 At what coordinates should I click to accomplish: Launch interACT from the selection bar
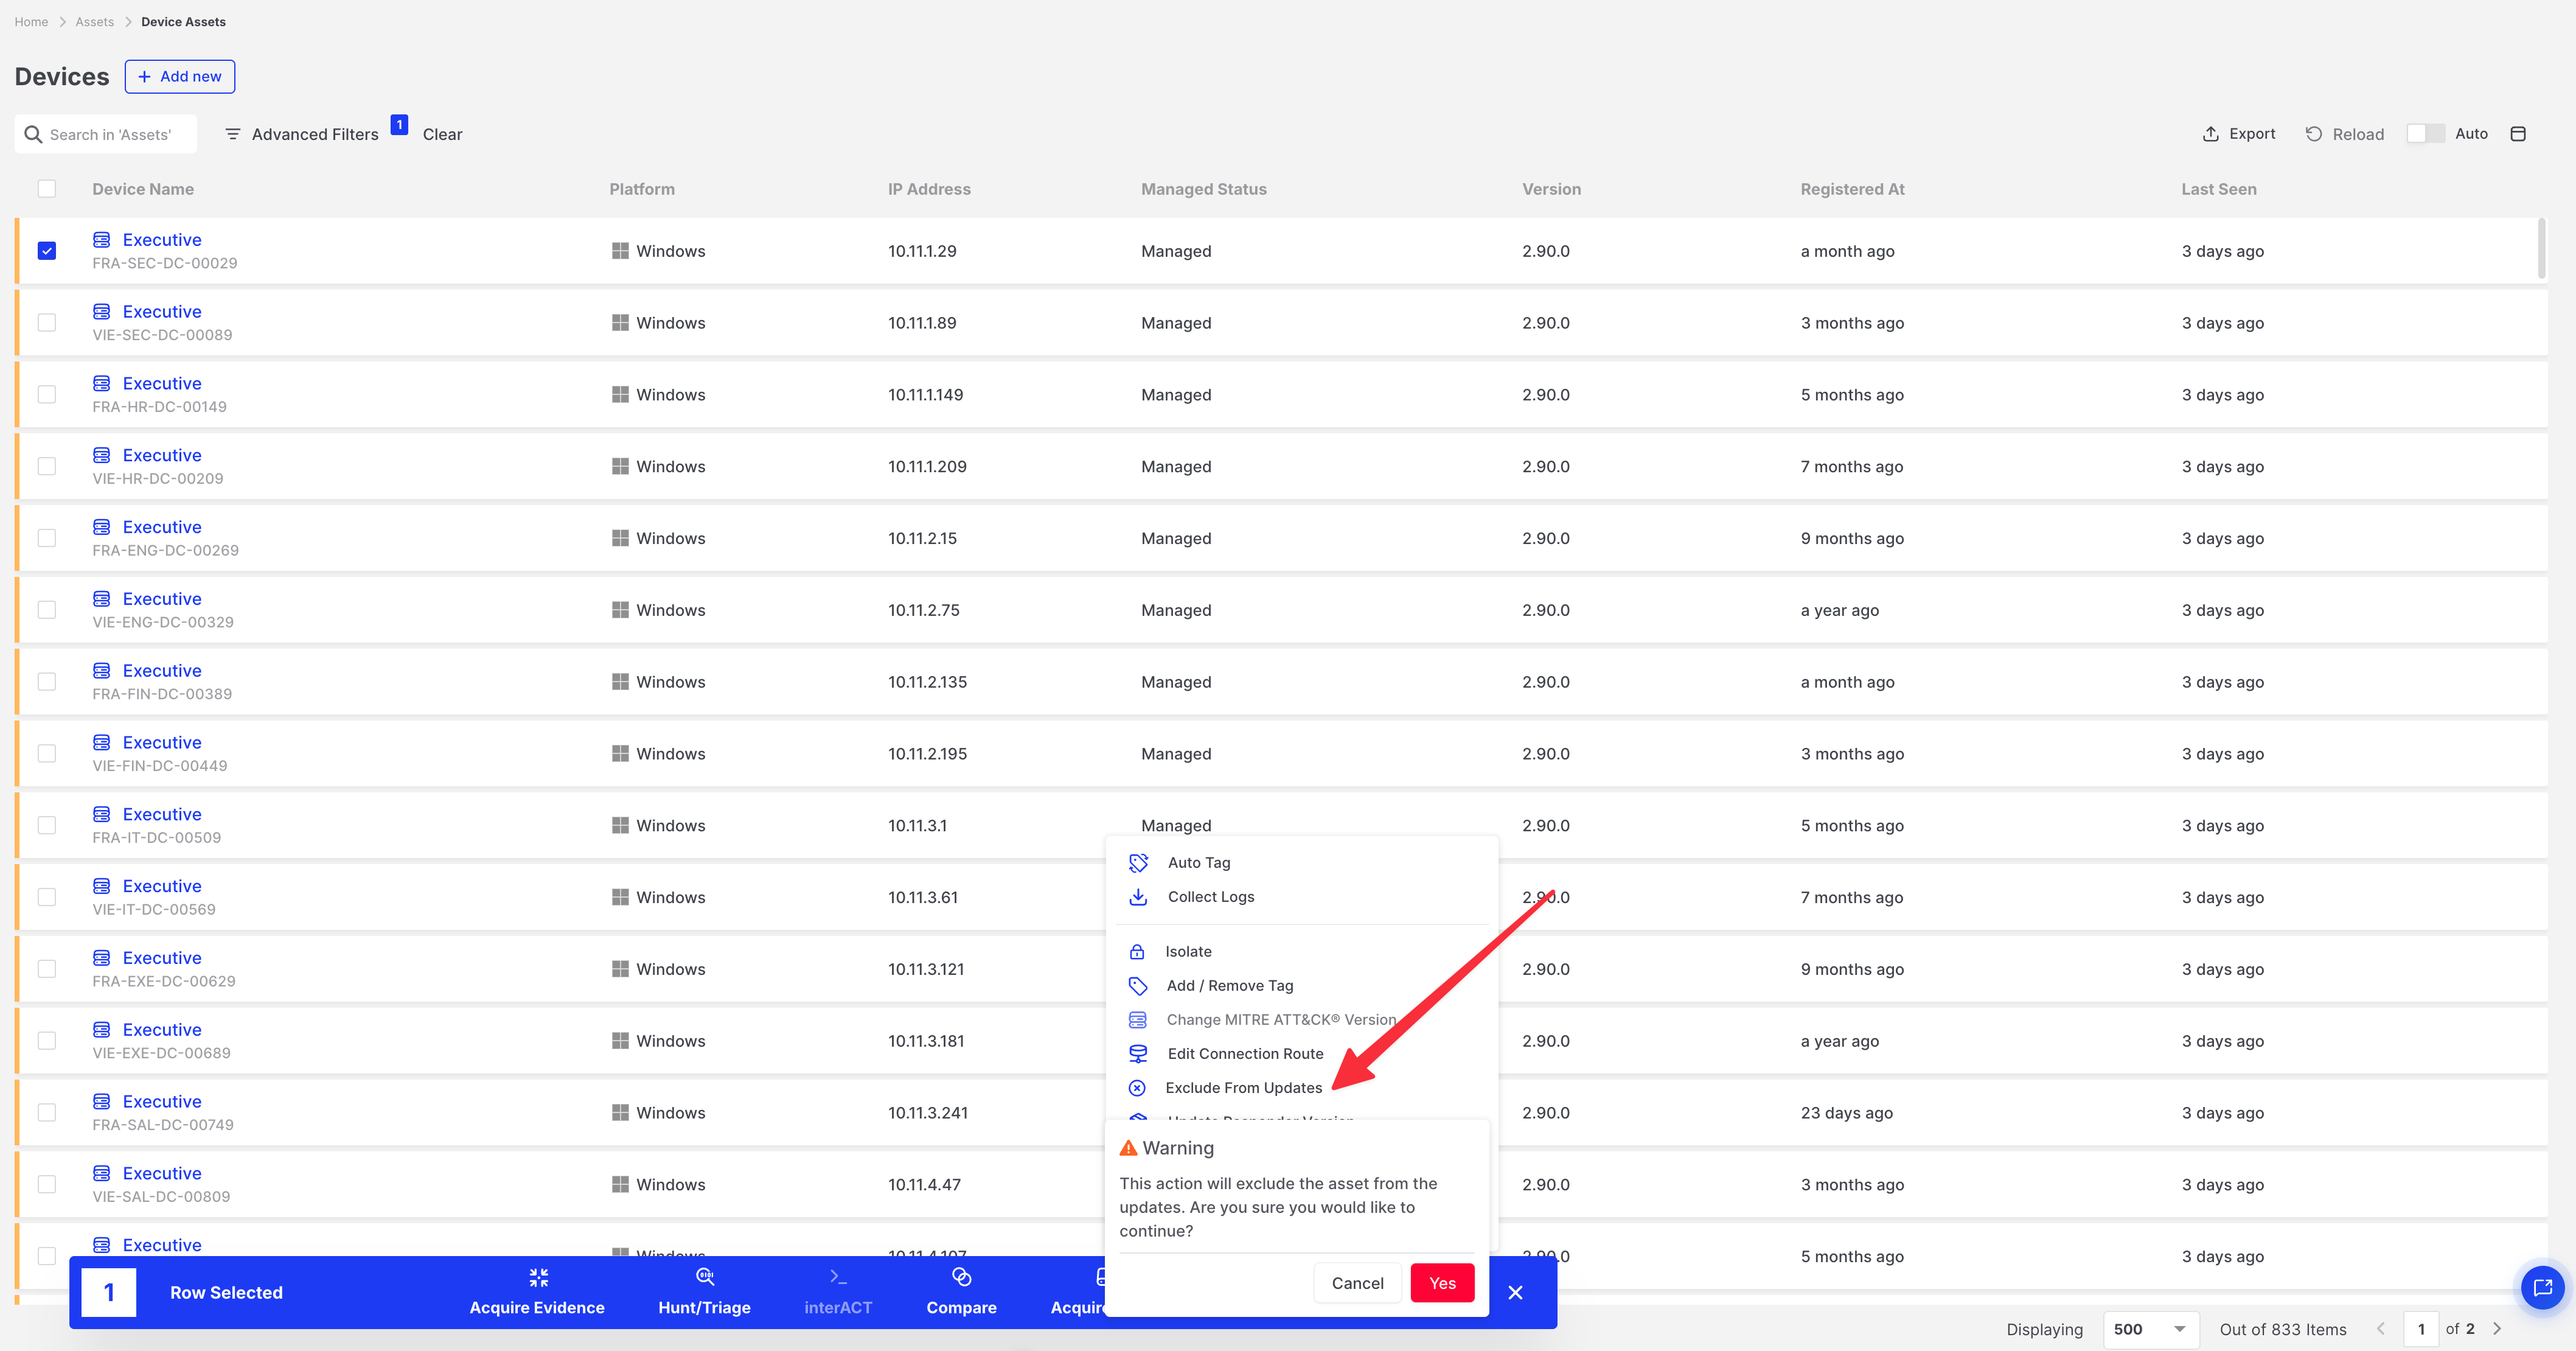click(x=838, y=1292)
